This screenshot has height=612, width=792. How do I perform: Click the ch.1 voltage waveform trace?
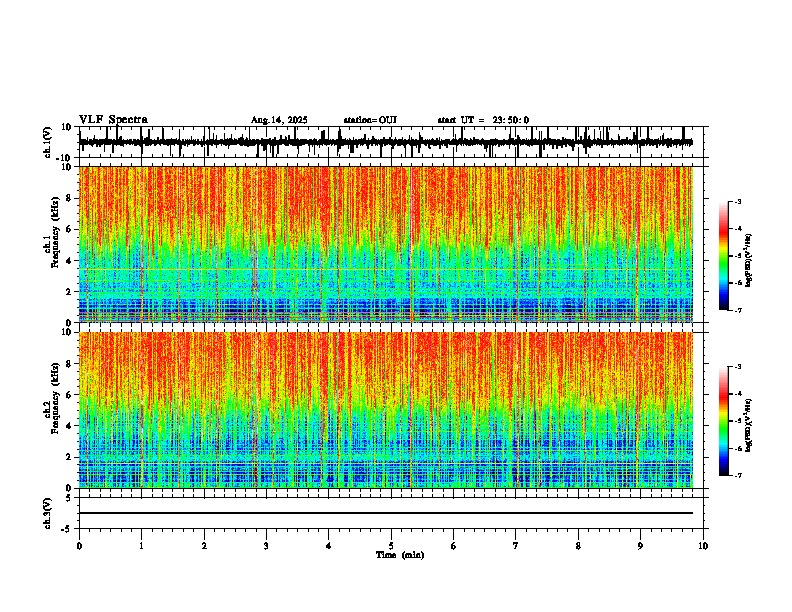pos(386,142)
